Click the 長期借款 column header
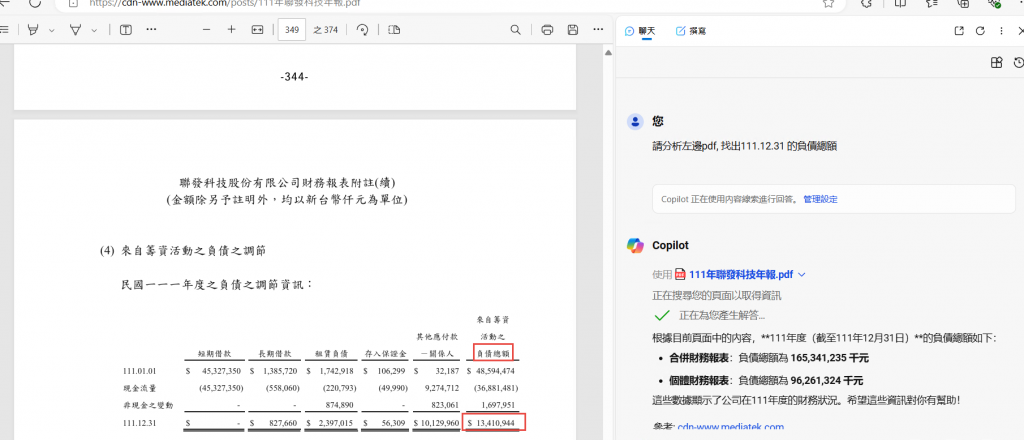1024x440 pixels. coord(273,354)
